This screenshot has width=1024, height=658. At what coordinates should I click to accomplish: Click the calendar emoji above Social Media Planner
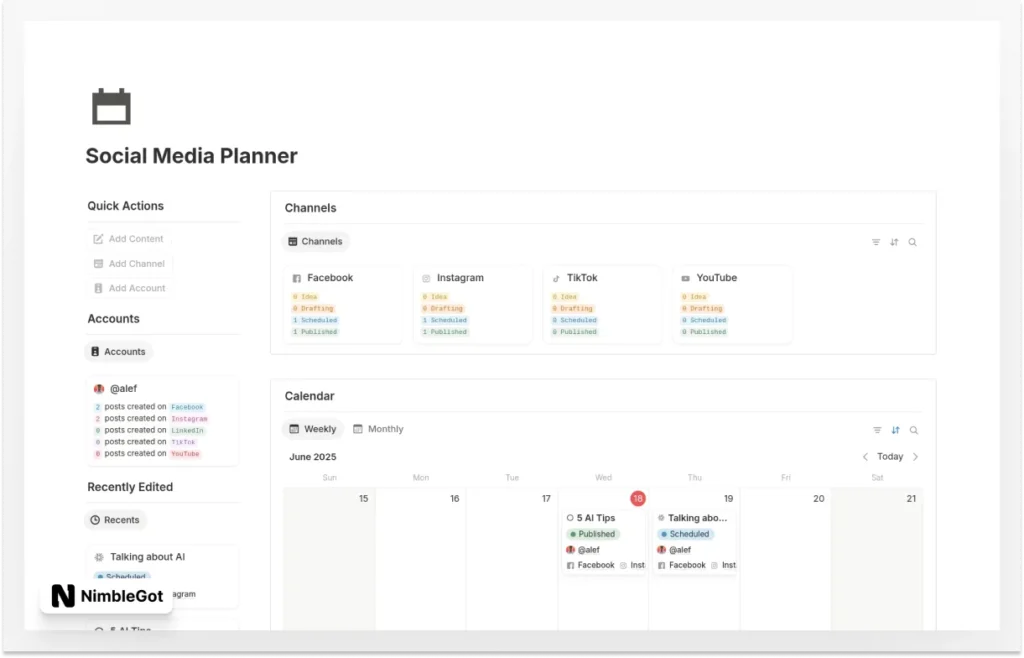[110, 105]
